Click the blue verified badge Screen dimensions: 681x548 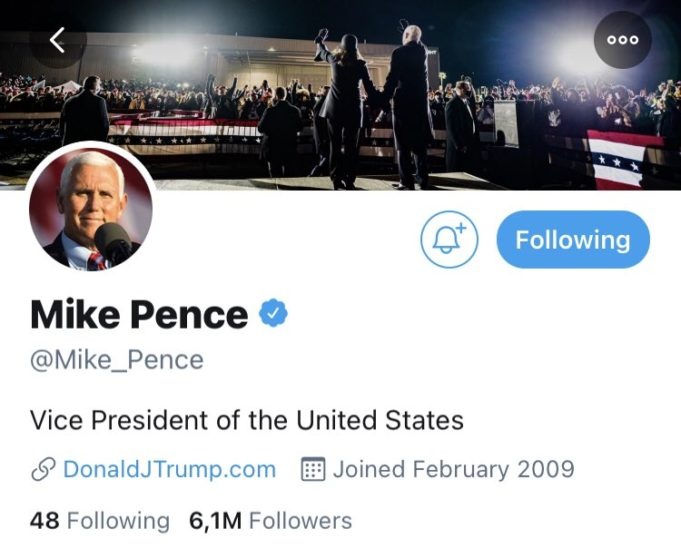click(x=274, y=315)
